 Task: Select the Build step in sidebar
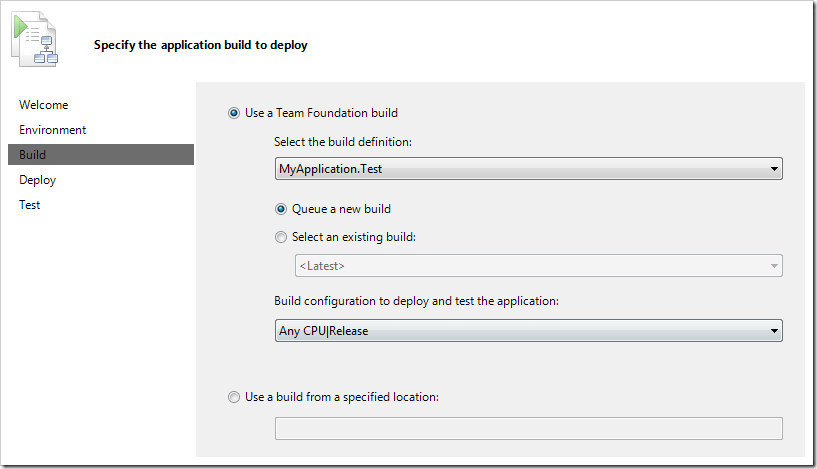(x=101, y=155)
